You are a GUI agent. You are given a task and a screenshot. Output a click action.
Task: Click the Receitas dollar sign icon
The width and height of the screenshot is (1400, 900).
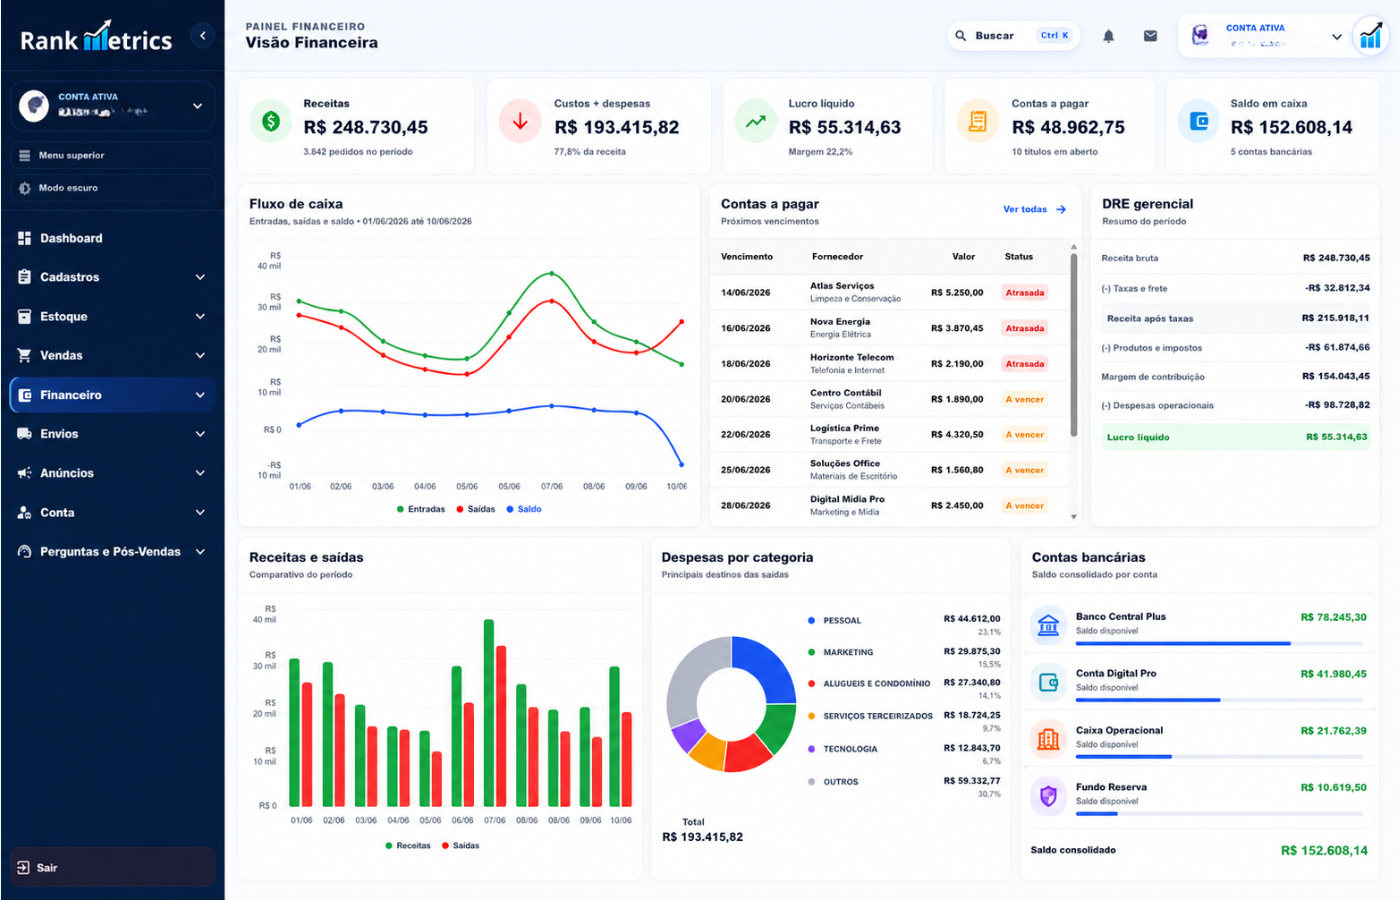tap(271, 122)
